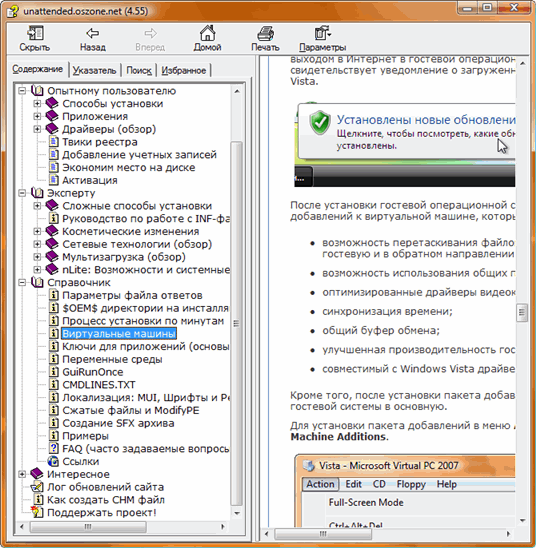536x548 pixels.
Task: Click the tree horizontal scrollbar thumb
Action: pyautogui.click(x=88, y=526)
